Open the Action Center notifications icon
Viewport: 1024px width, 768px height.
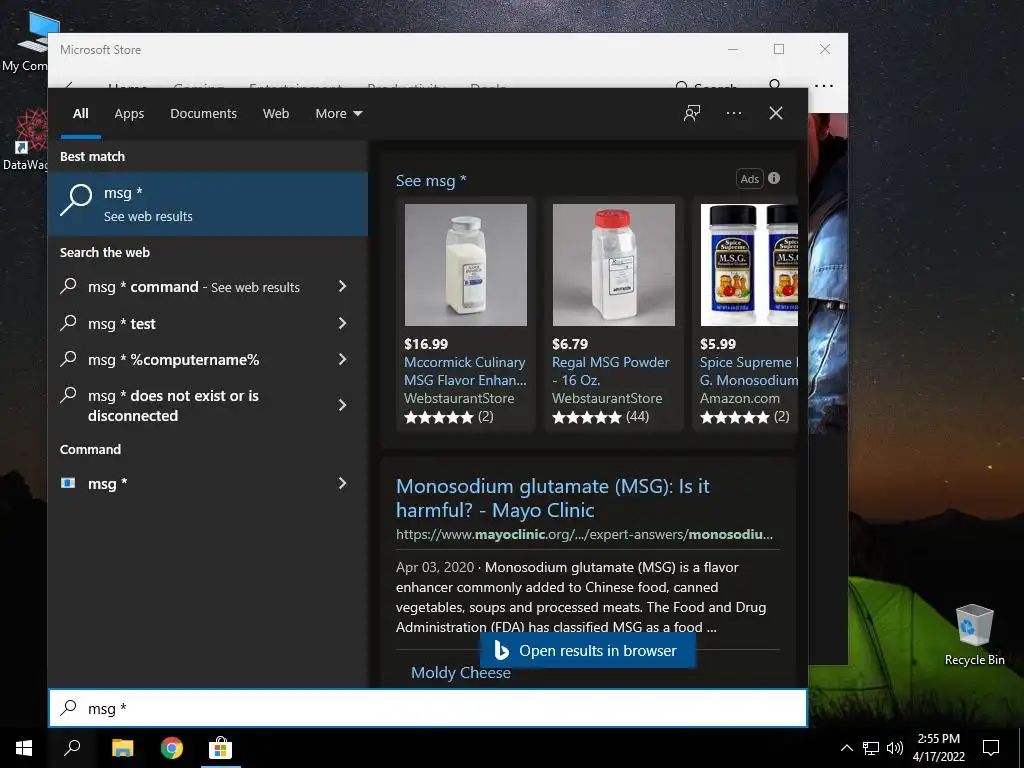pyautogui.click(x=991, y=748)
